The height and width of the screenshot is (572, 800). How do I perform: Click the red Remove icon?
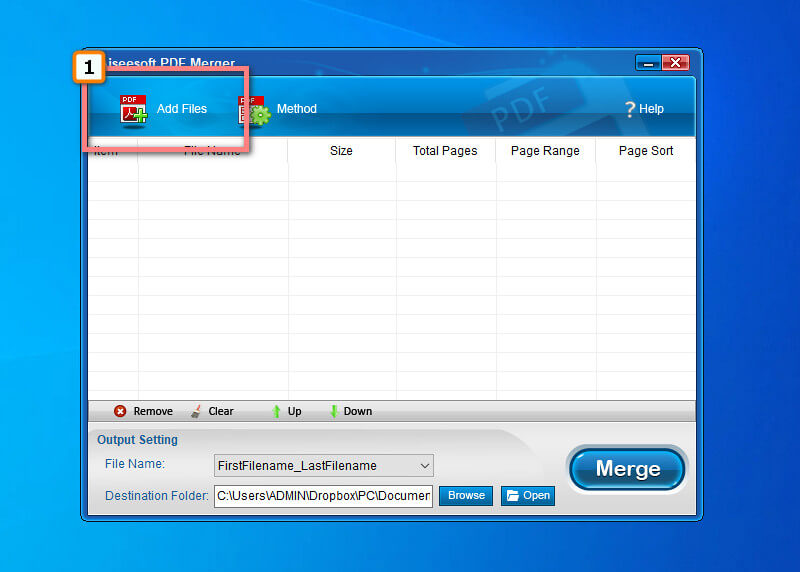point(120,411)
